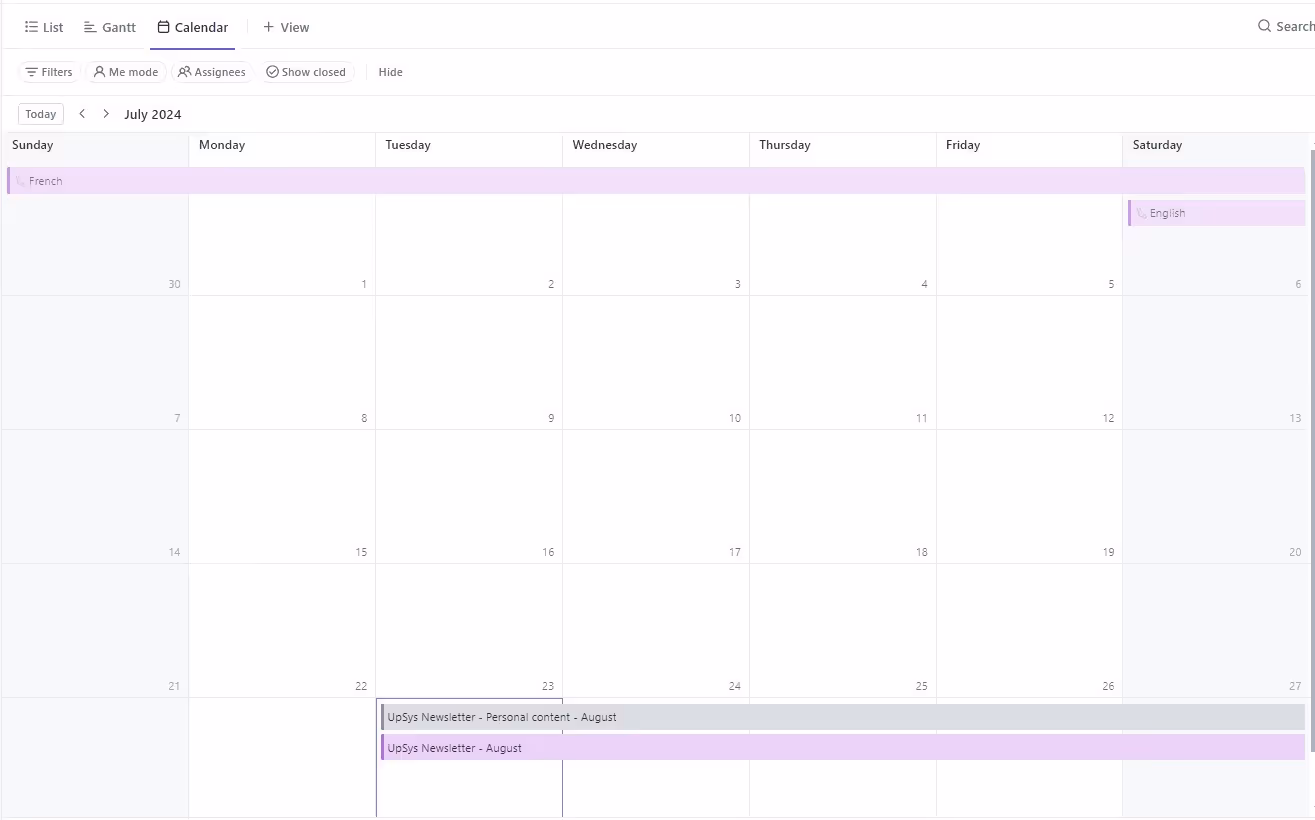This screenshot has height=820, width=1315.
Task: Open the Gantt view icon
Action: point(89,27)
